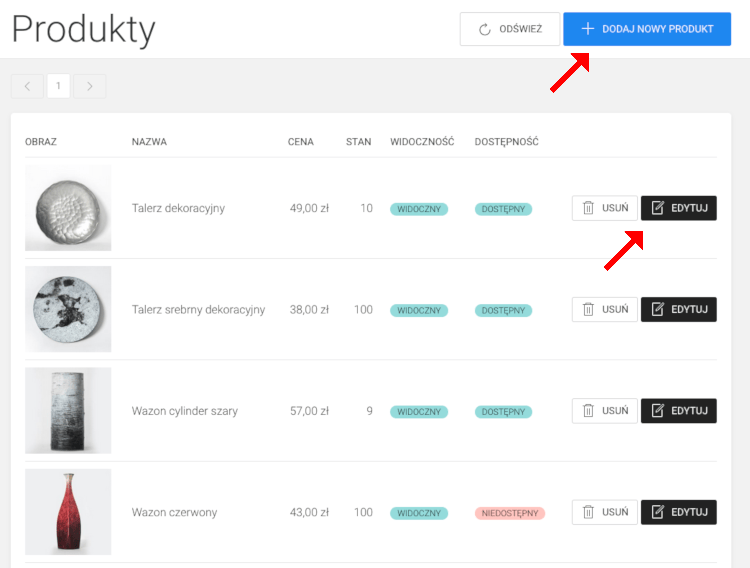
Task: Click the Produkty page heading
Action: [x=84, y=30]
